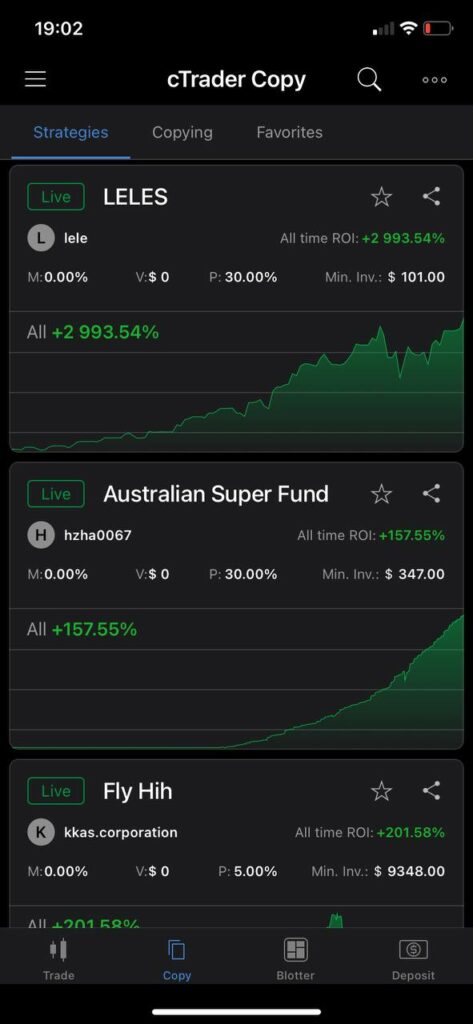Viewport: 473px width, 1024px height.
Task: Open the Blotter section
Action: point(295,959)
